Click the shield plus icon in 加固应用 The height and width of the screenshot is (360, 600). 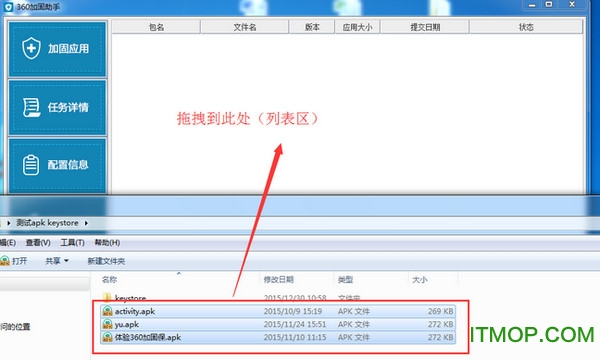coord(31,49)
